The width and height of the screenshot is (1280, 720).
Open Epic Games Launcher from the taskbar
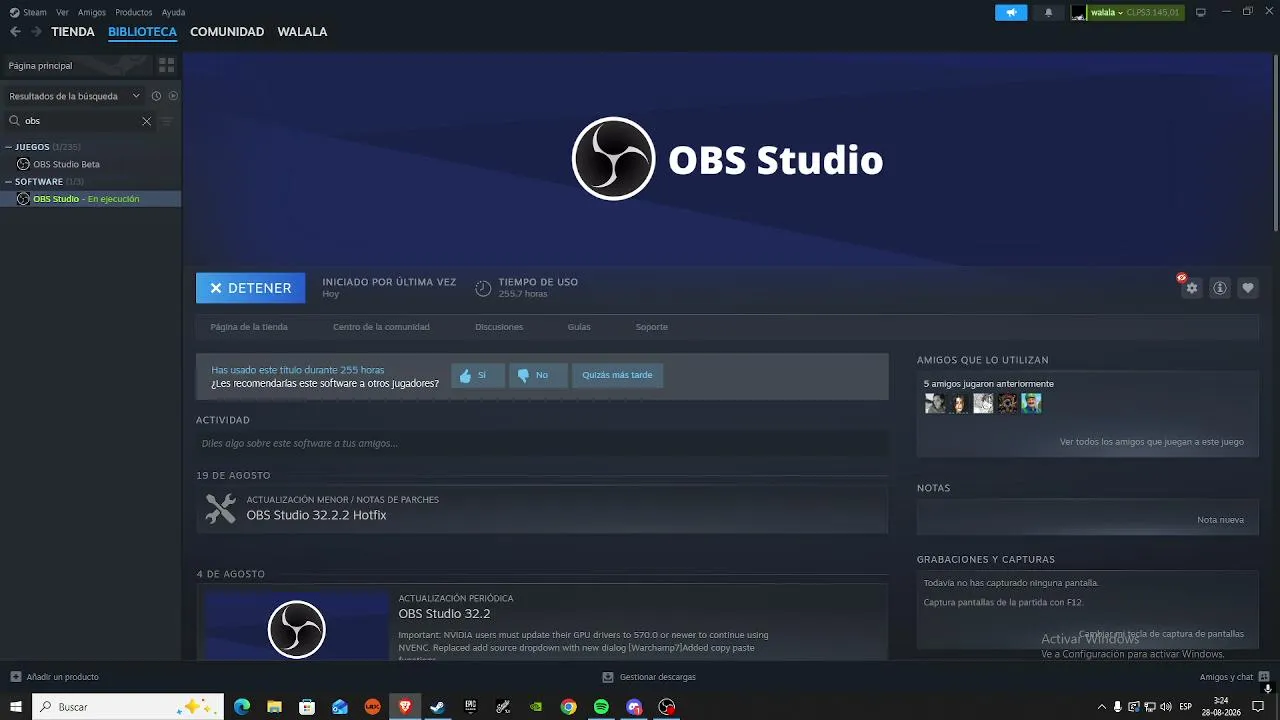(470, 707)
